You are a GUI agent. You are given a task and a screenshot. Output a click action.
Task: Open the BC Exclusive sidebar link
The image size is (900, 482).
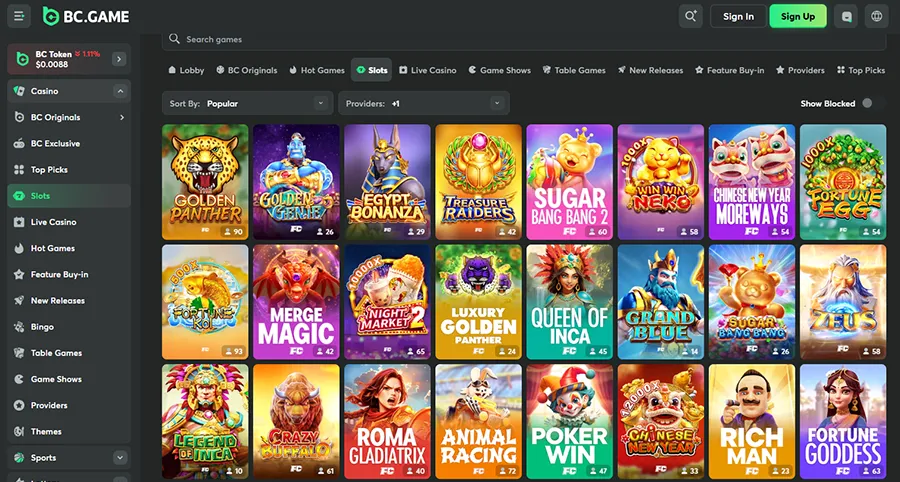(69, 143)
